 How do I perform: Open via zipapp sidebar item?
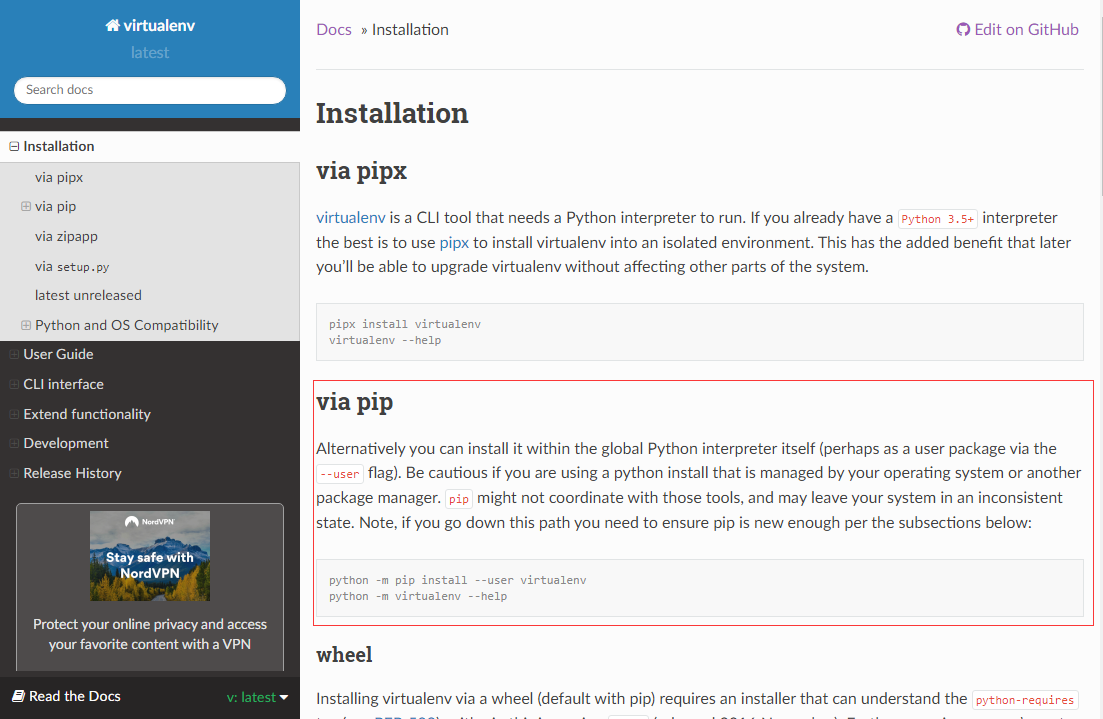coord(66,236)
